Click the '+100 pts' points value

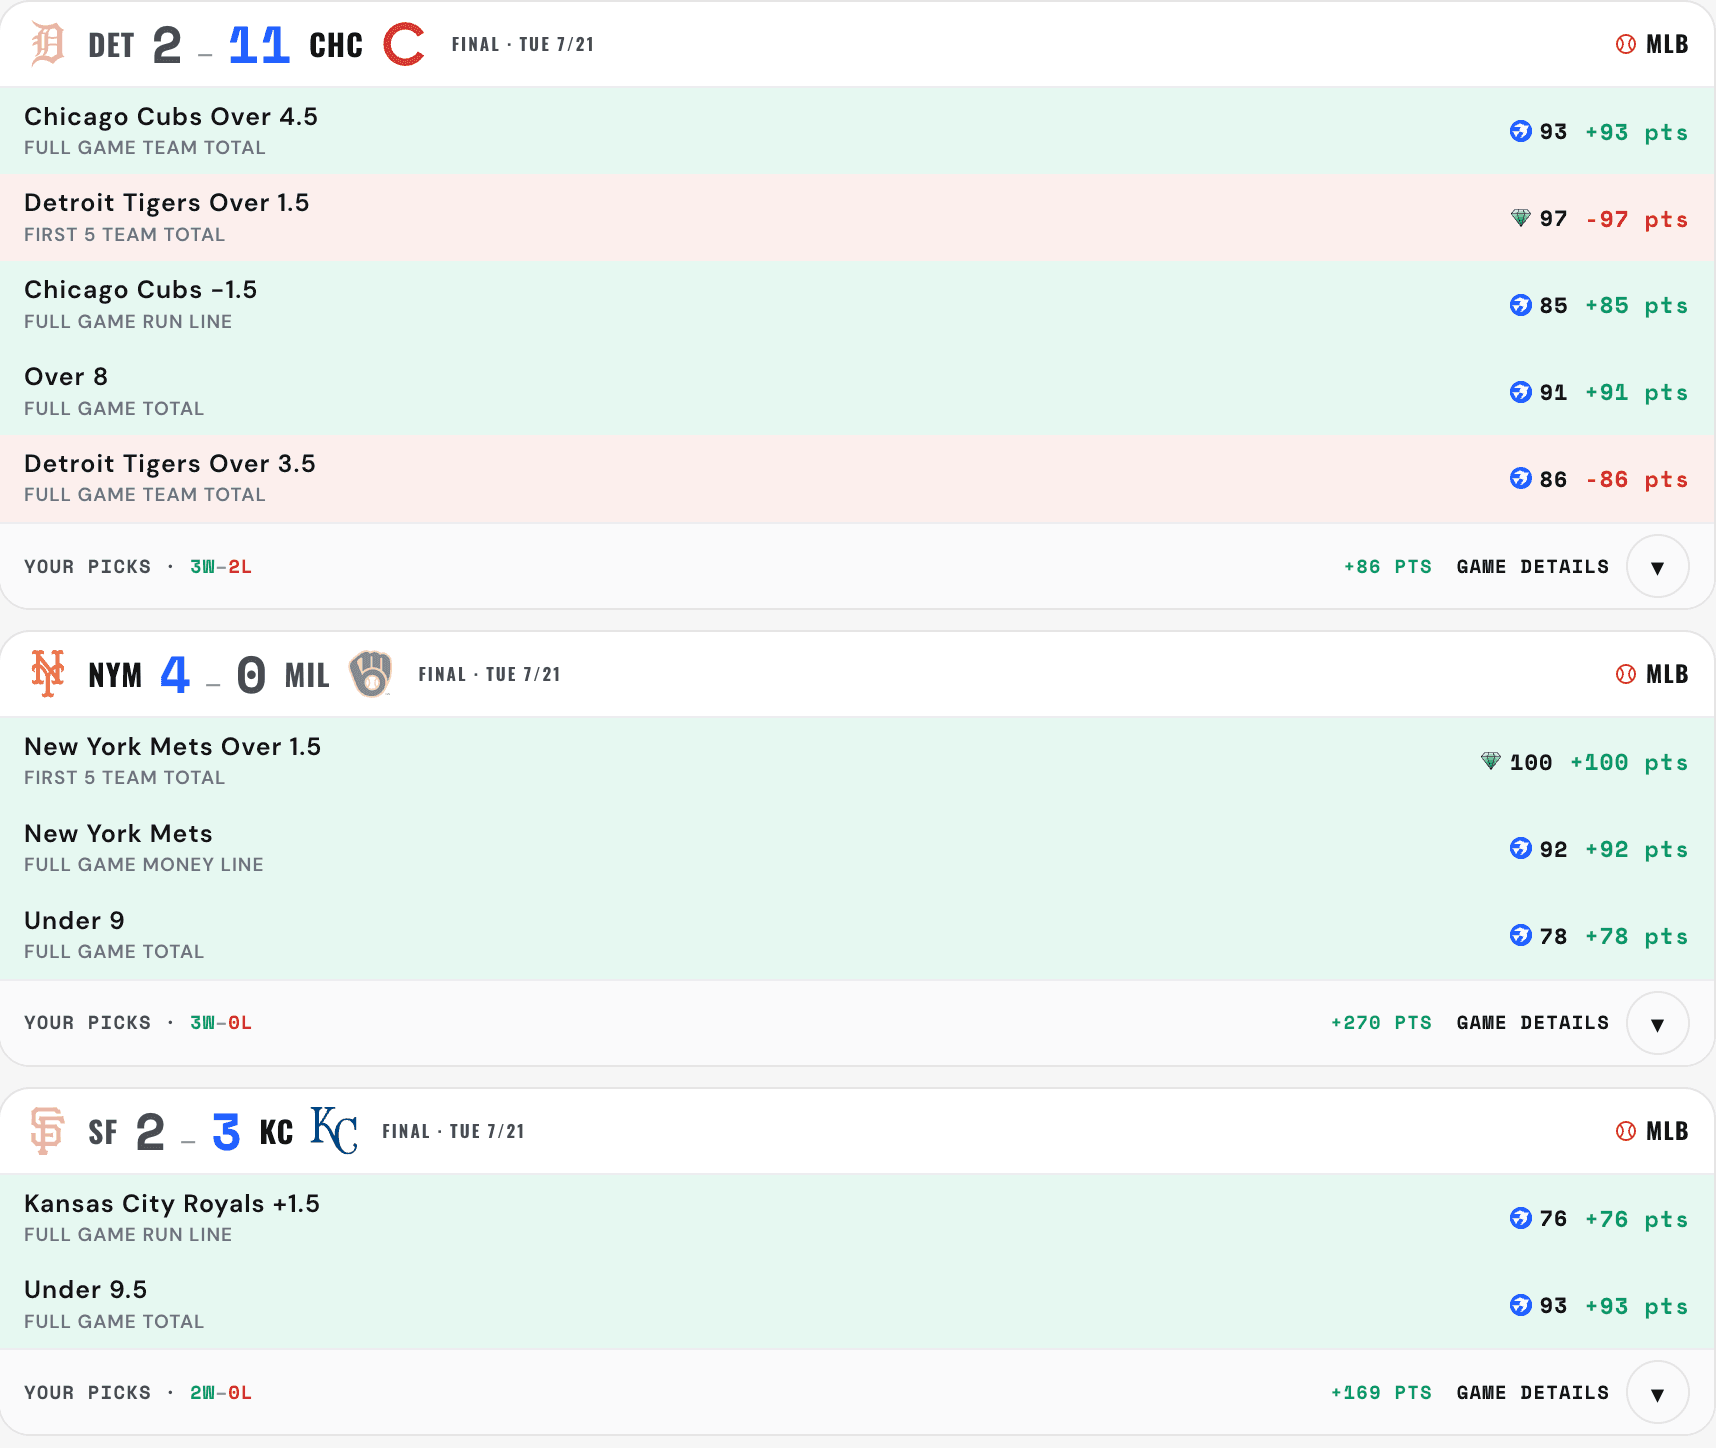[1629, 762]
